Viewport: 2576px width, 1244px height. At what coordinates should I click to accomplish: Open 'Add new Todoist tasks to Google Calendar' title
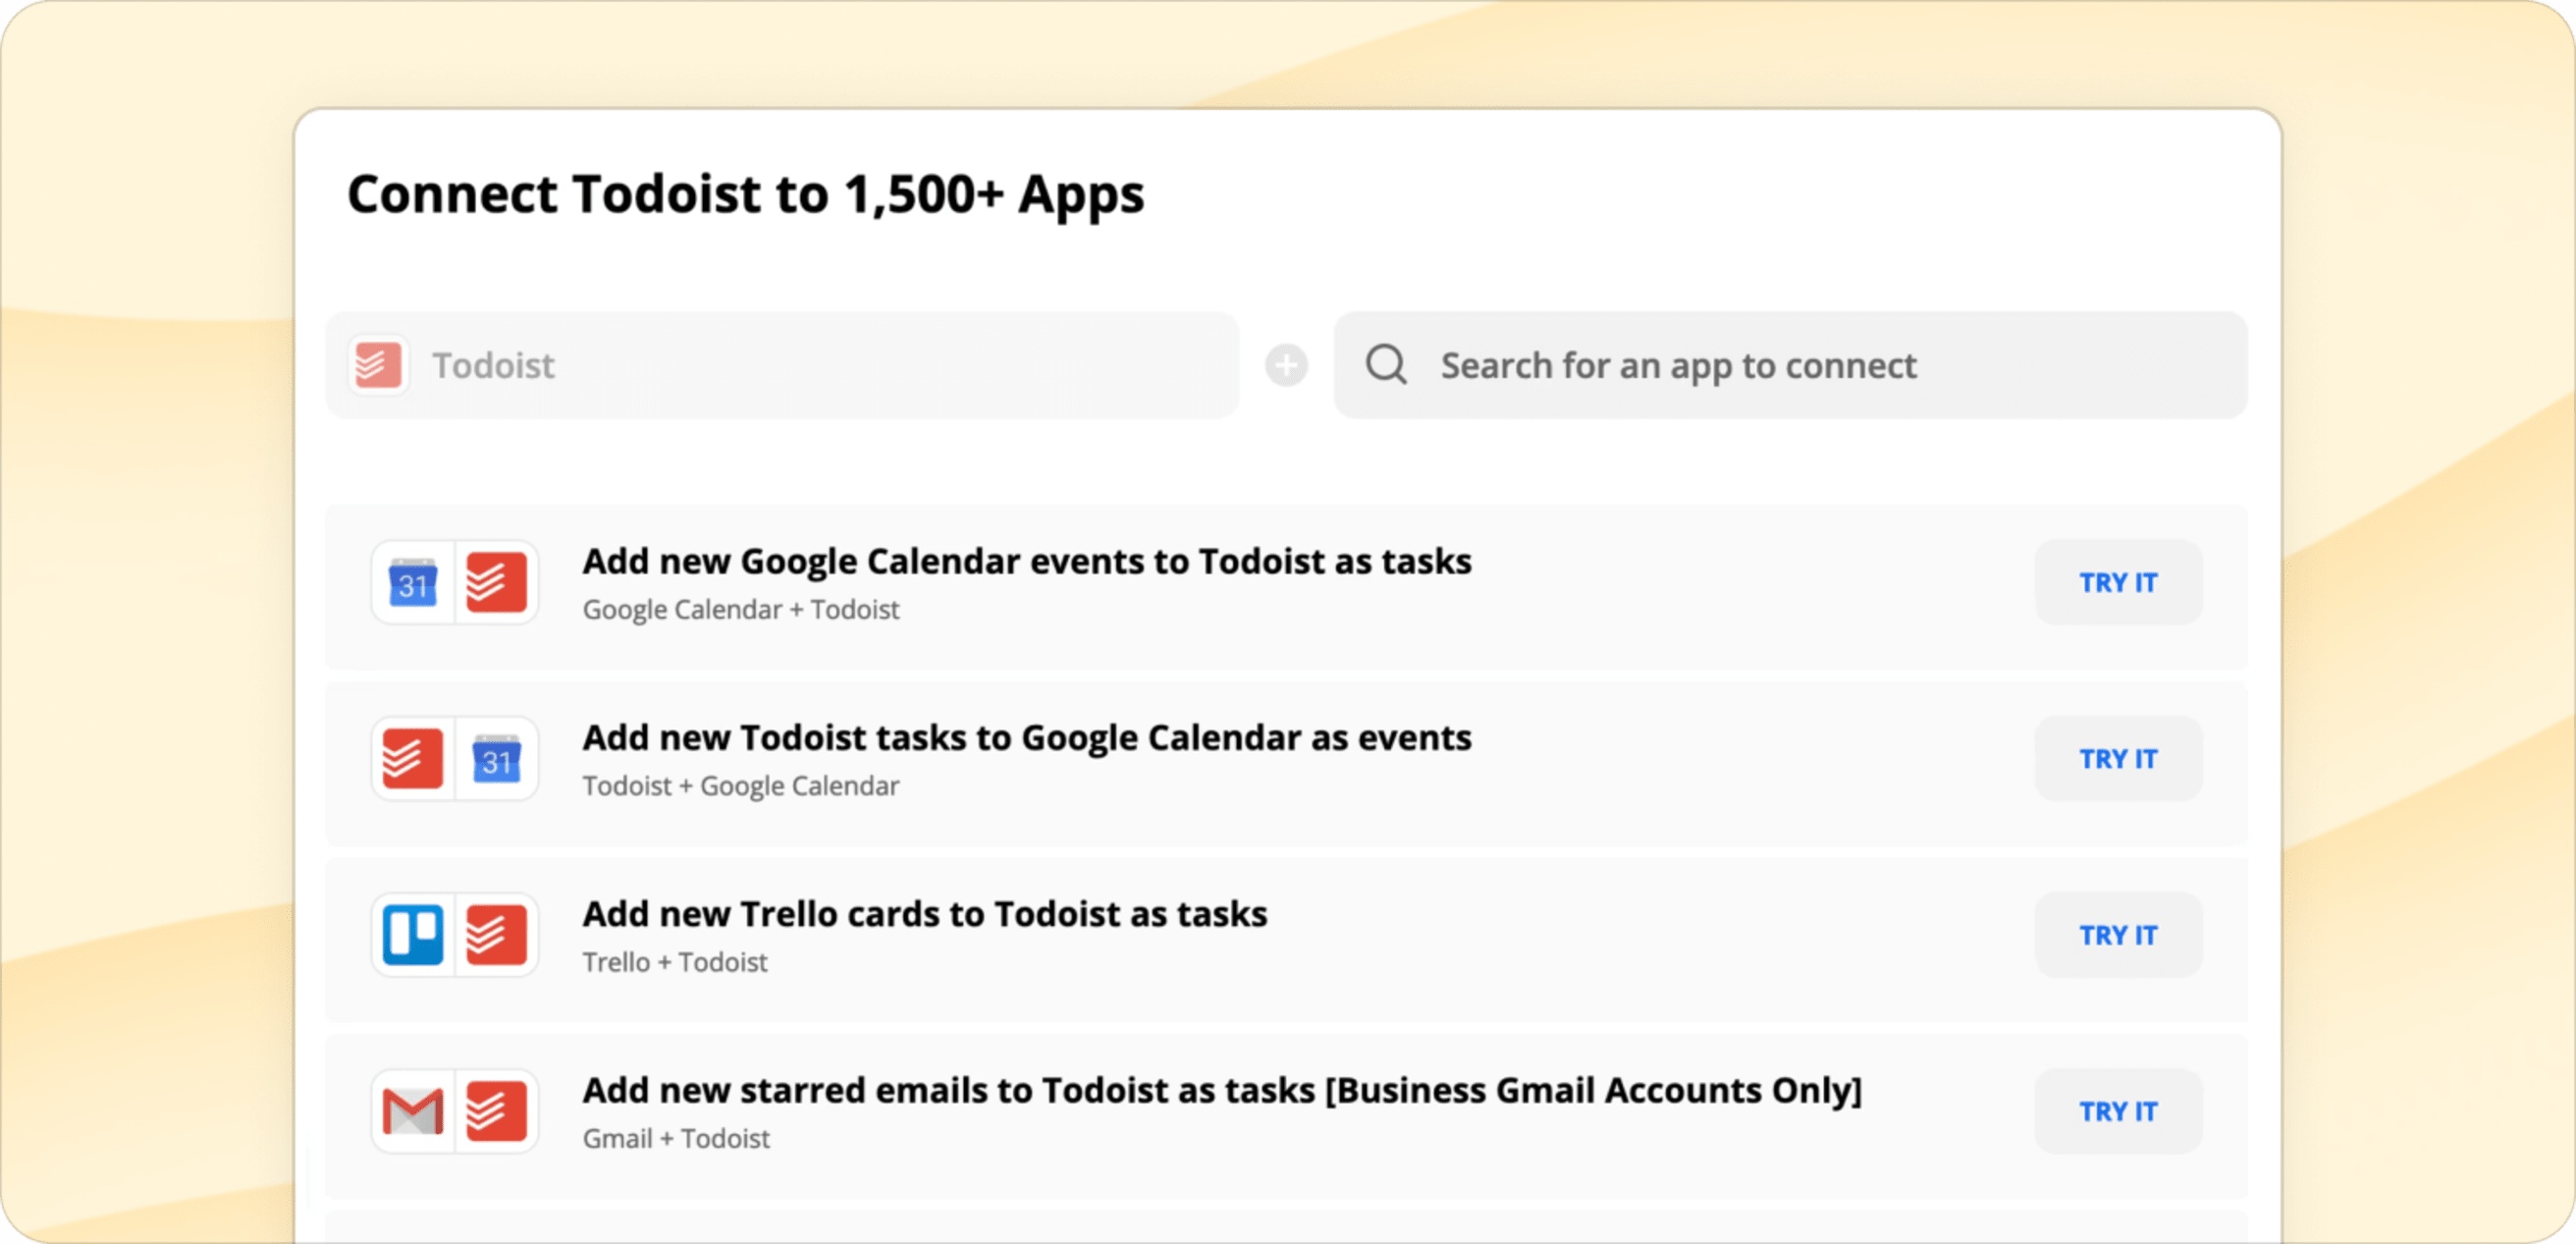[1027, 738]
